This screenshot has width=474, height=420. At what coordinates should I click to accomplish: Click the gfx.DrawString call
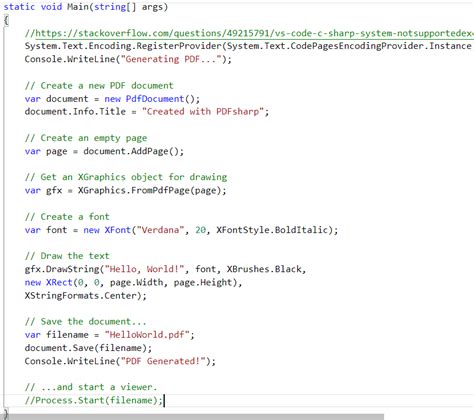coord(62,269)
